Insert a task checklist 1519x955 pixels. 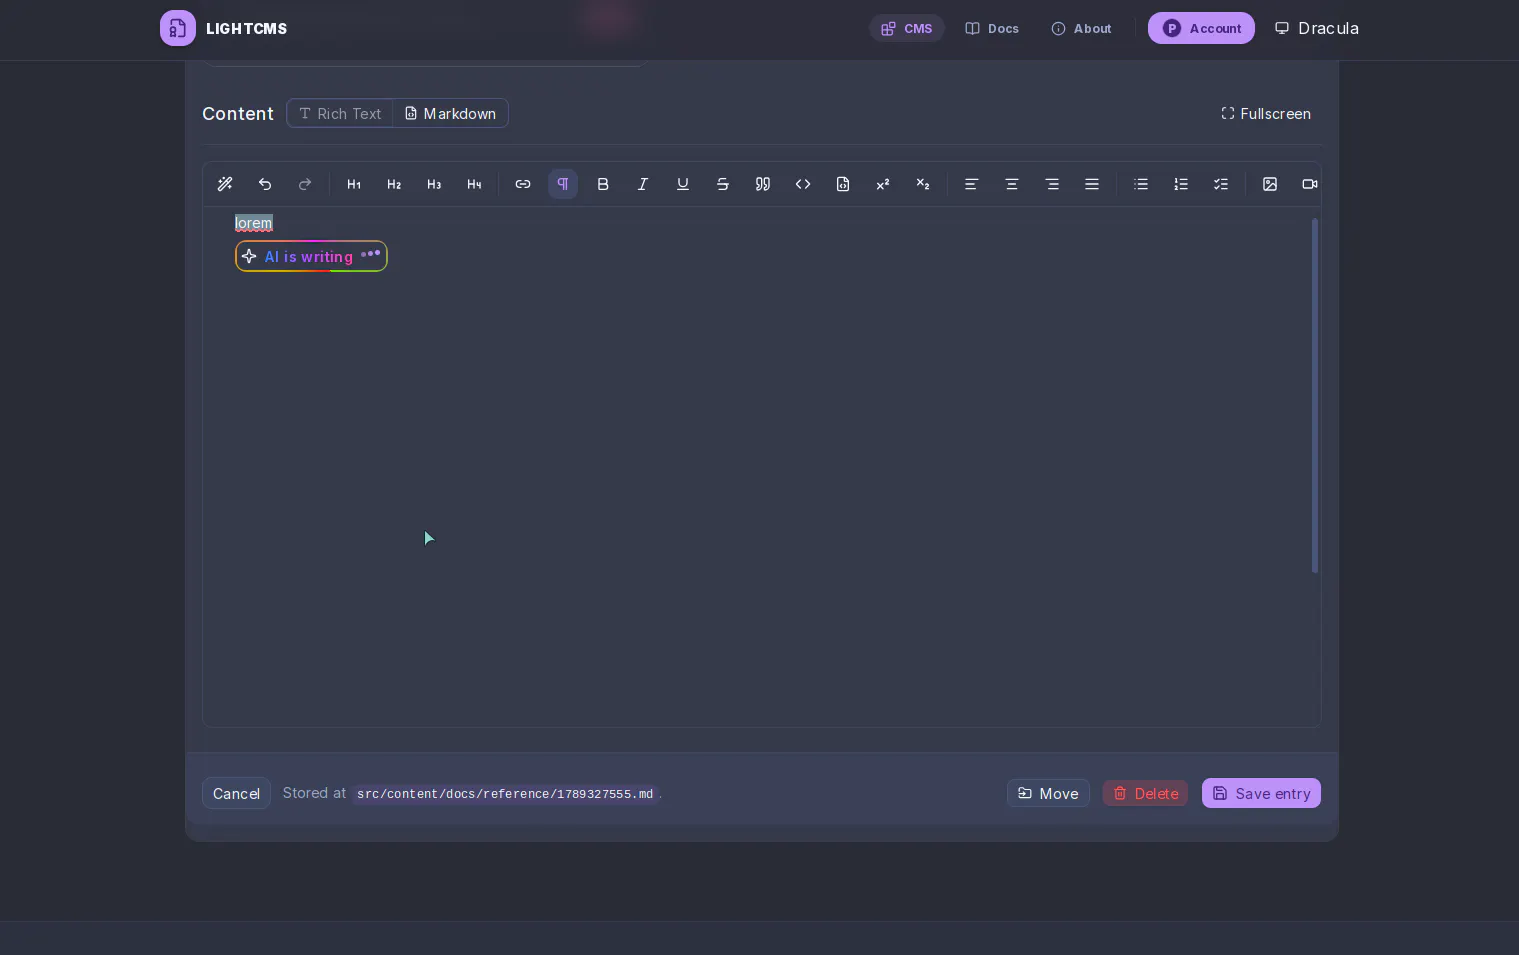1221,184
